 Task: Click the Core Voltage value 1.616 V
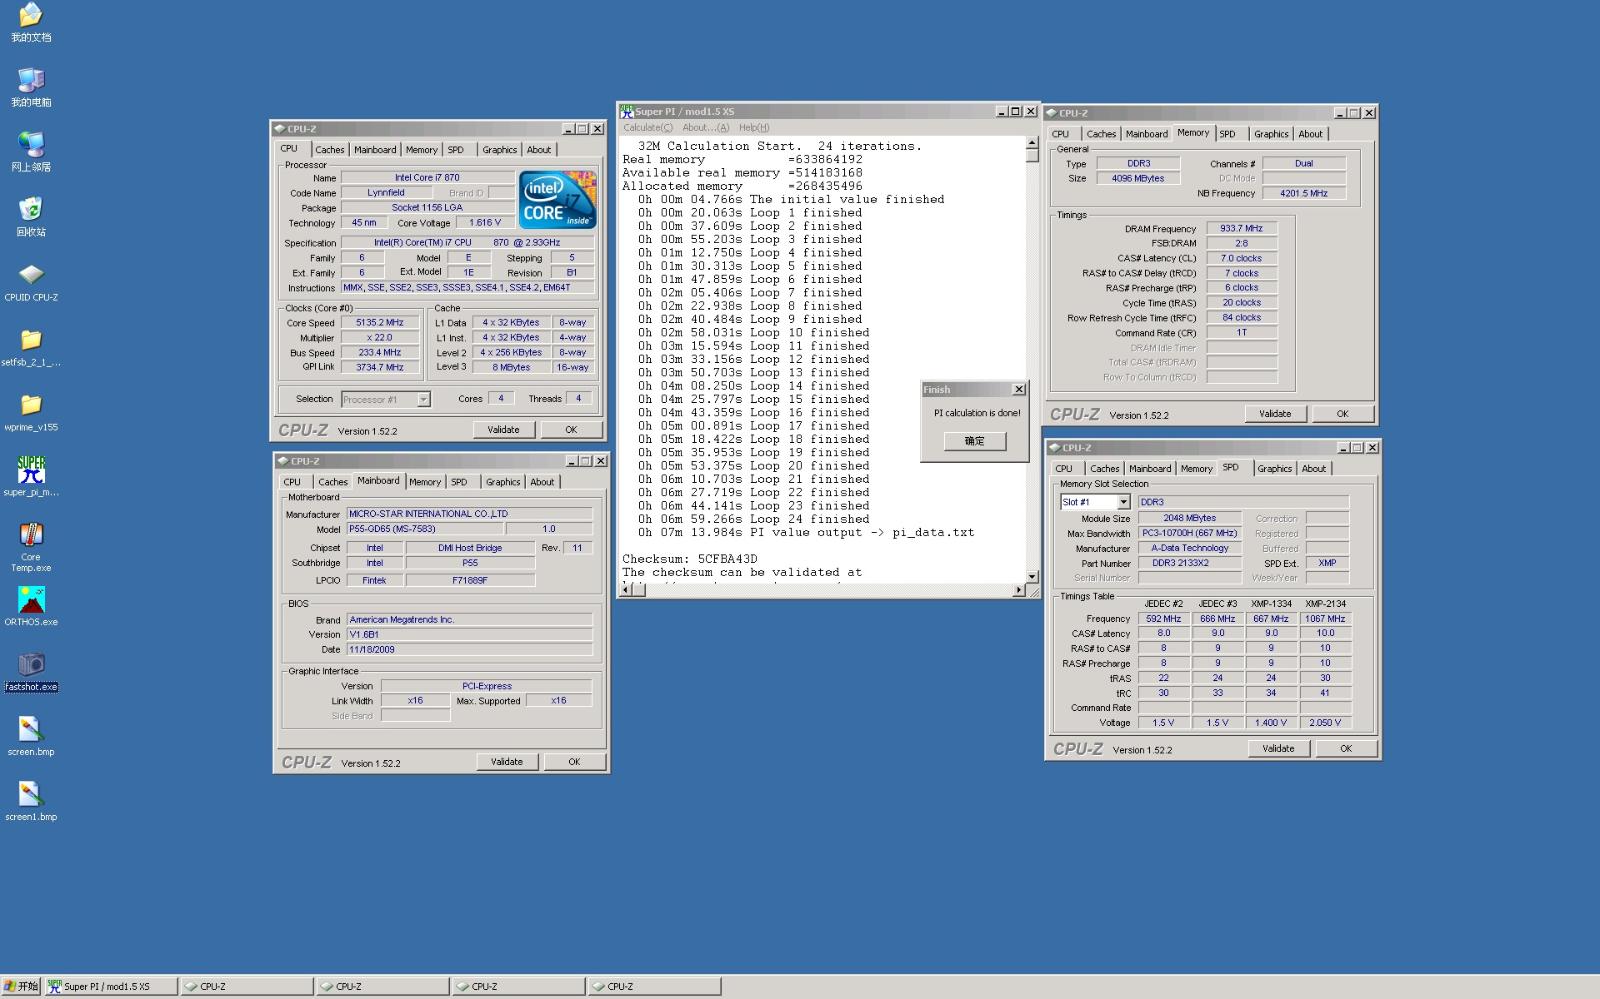click(x=485, y=223)
